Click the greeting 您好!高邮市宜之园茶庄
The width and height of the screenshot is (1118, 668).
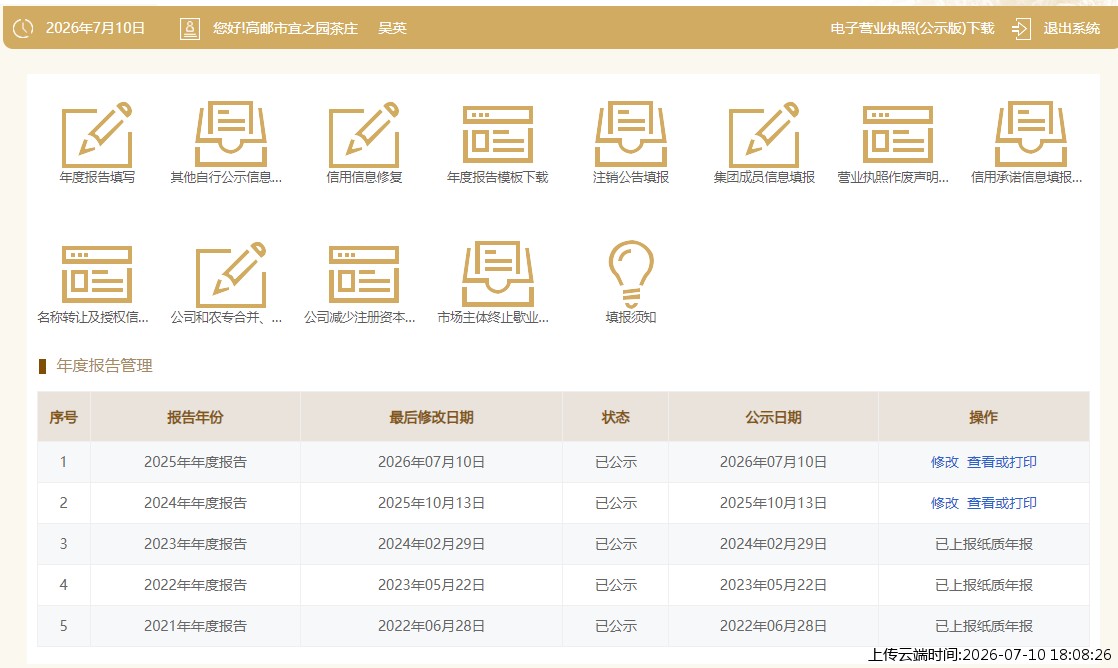(285, 29)
